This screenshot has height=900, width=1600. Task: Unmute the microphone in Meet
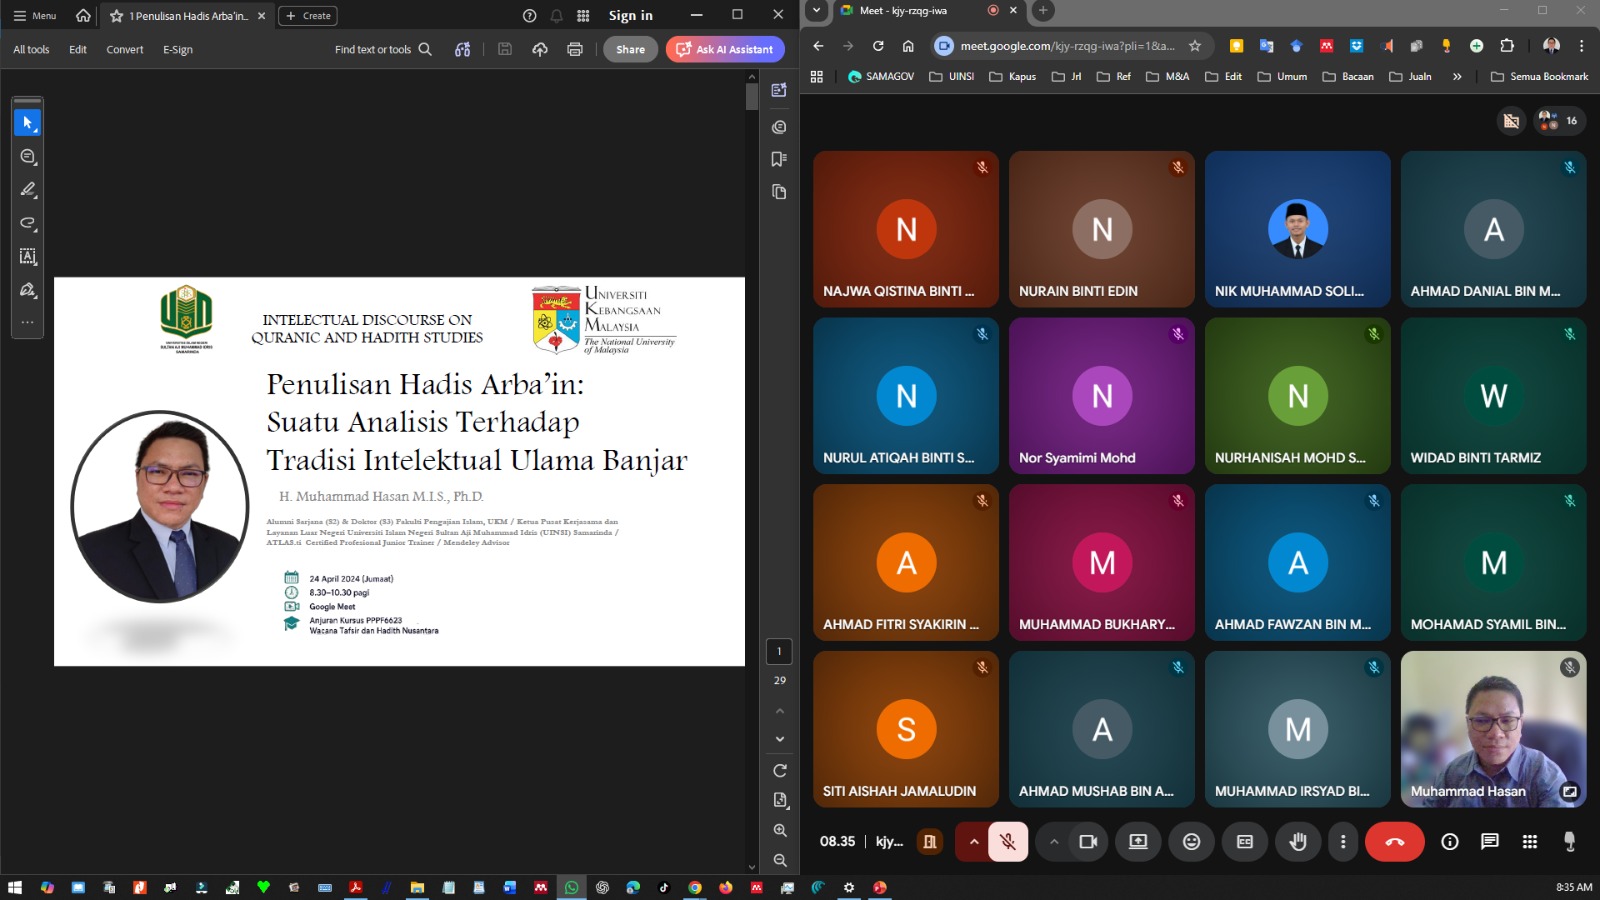click(1008, 842)
